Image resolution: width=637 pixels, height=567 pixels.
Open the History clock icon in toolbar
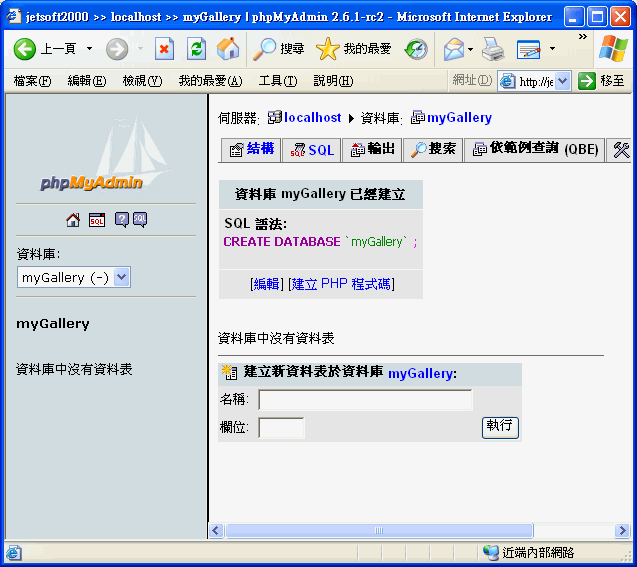tap(416, 49)
